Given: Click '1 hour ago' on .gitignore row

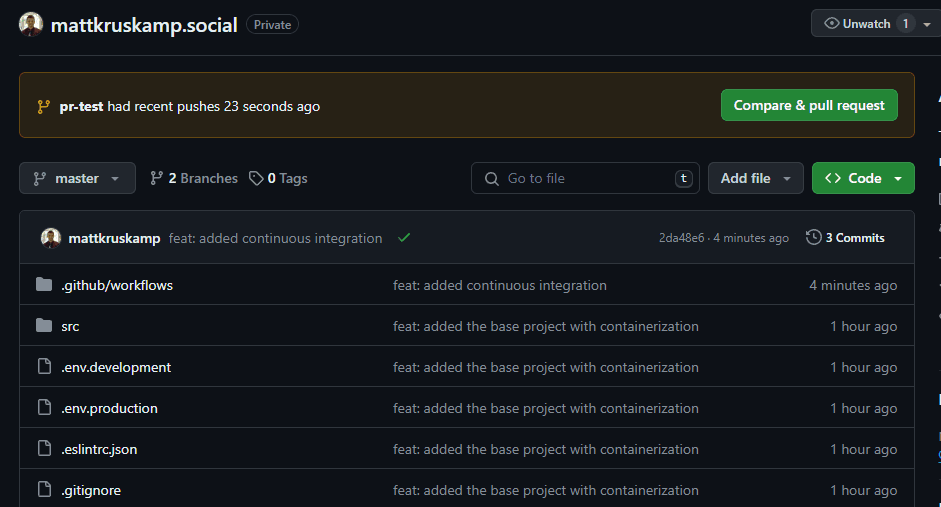Looking at the screenshot, I should pyautogui.click(x=864, y=490).
